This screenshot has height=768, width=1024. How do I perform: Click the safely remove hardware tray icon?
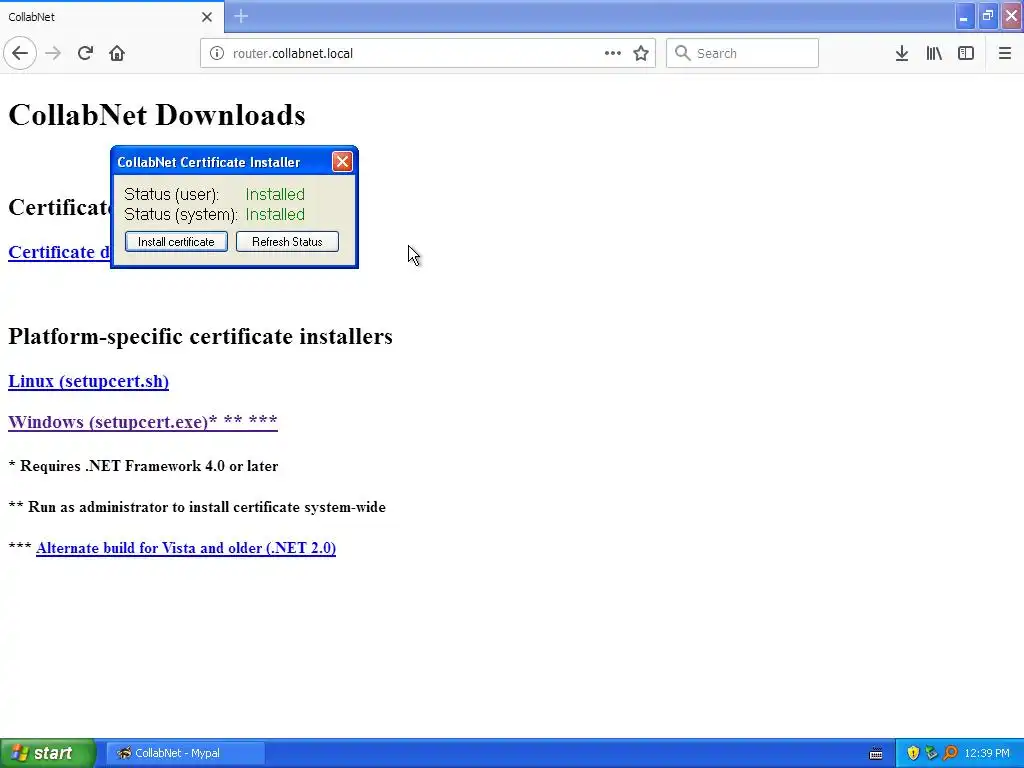[931, 753]
